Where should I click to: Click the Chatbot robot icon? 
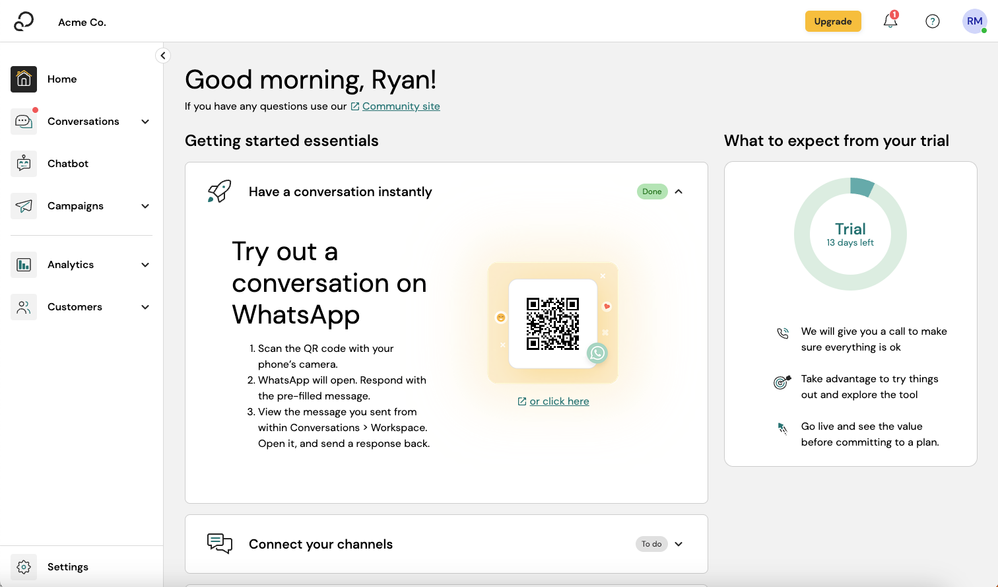pyautogui.click(x=24, y=164)
